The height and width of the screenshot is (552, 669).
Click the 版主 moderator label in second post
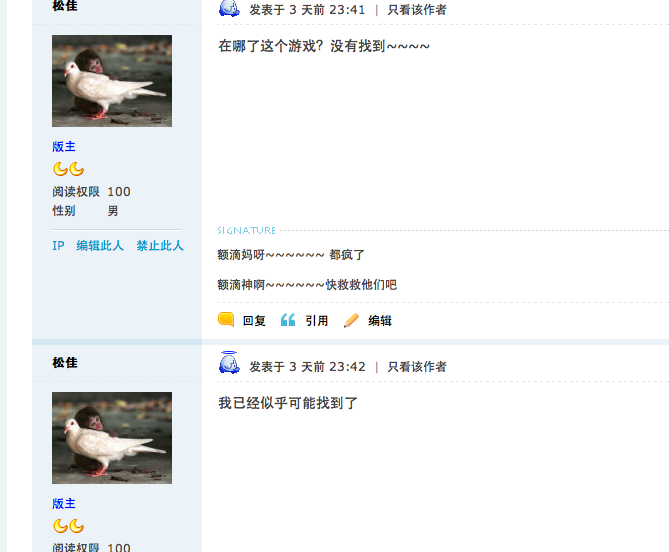tap(64, 504)
